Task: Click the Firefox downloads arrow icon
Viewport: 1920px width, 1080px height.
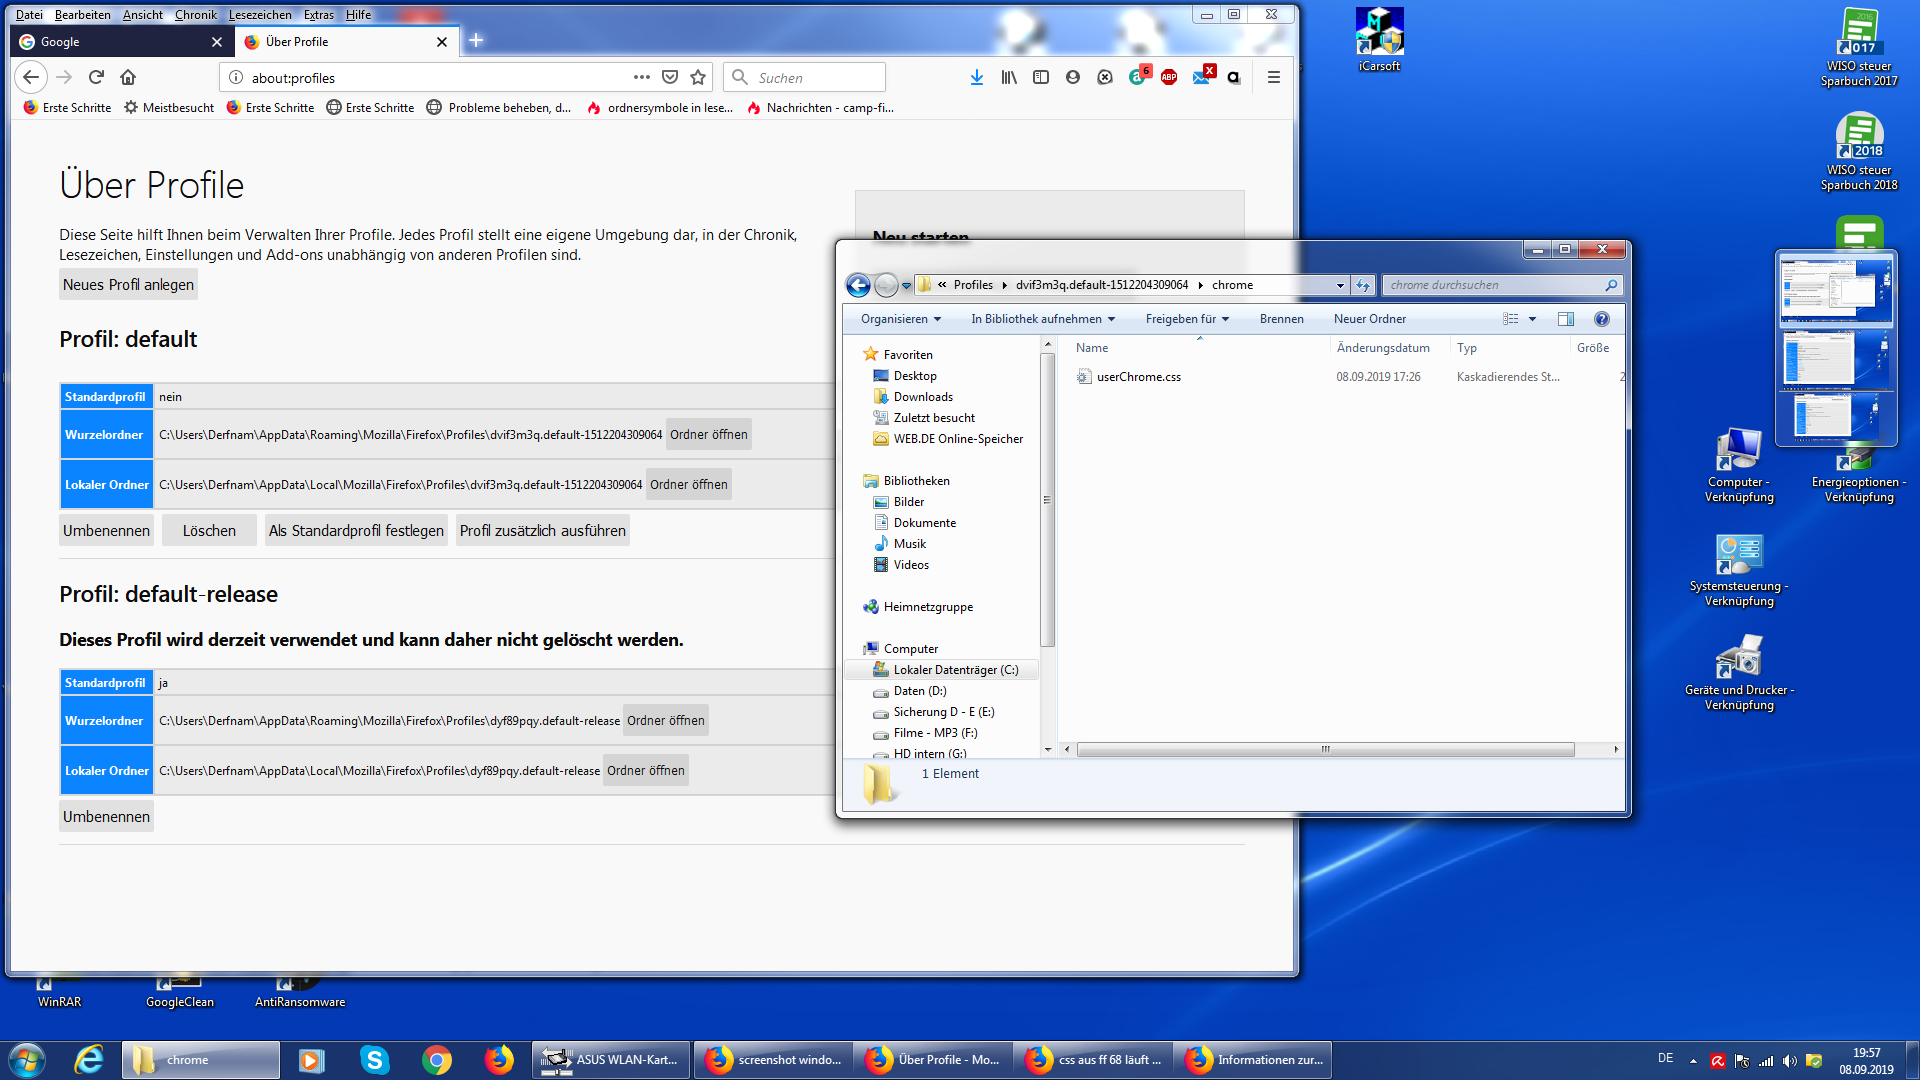Action: pyautogui.click(x=976, y=77)
